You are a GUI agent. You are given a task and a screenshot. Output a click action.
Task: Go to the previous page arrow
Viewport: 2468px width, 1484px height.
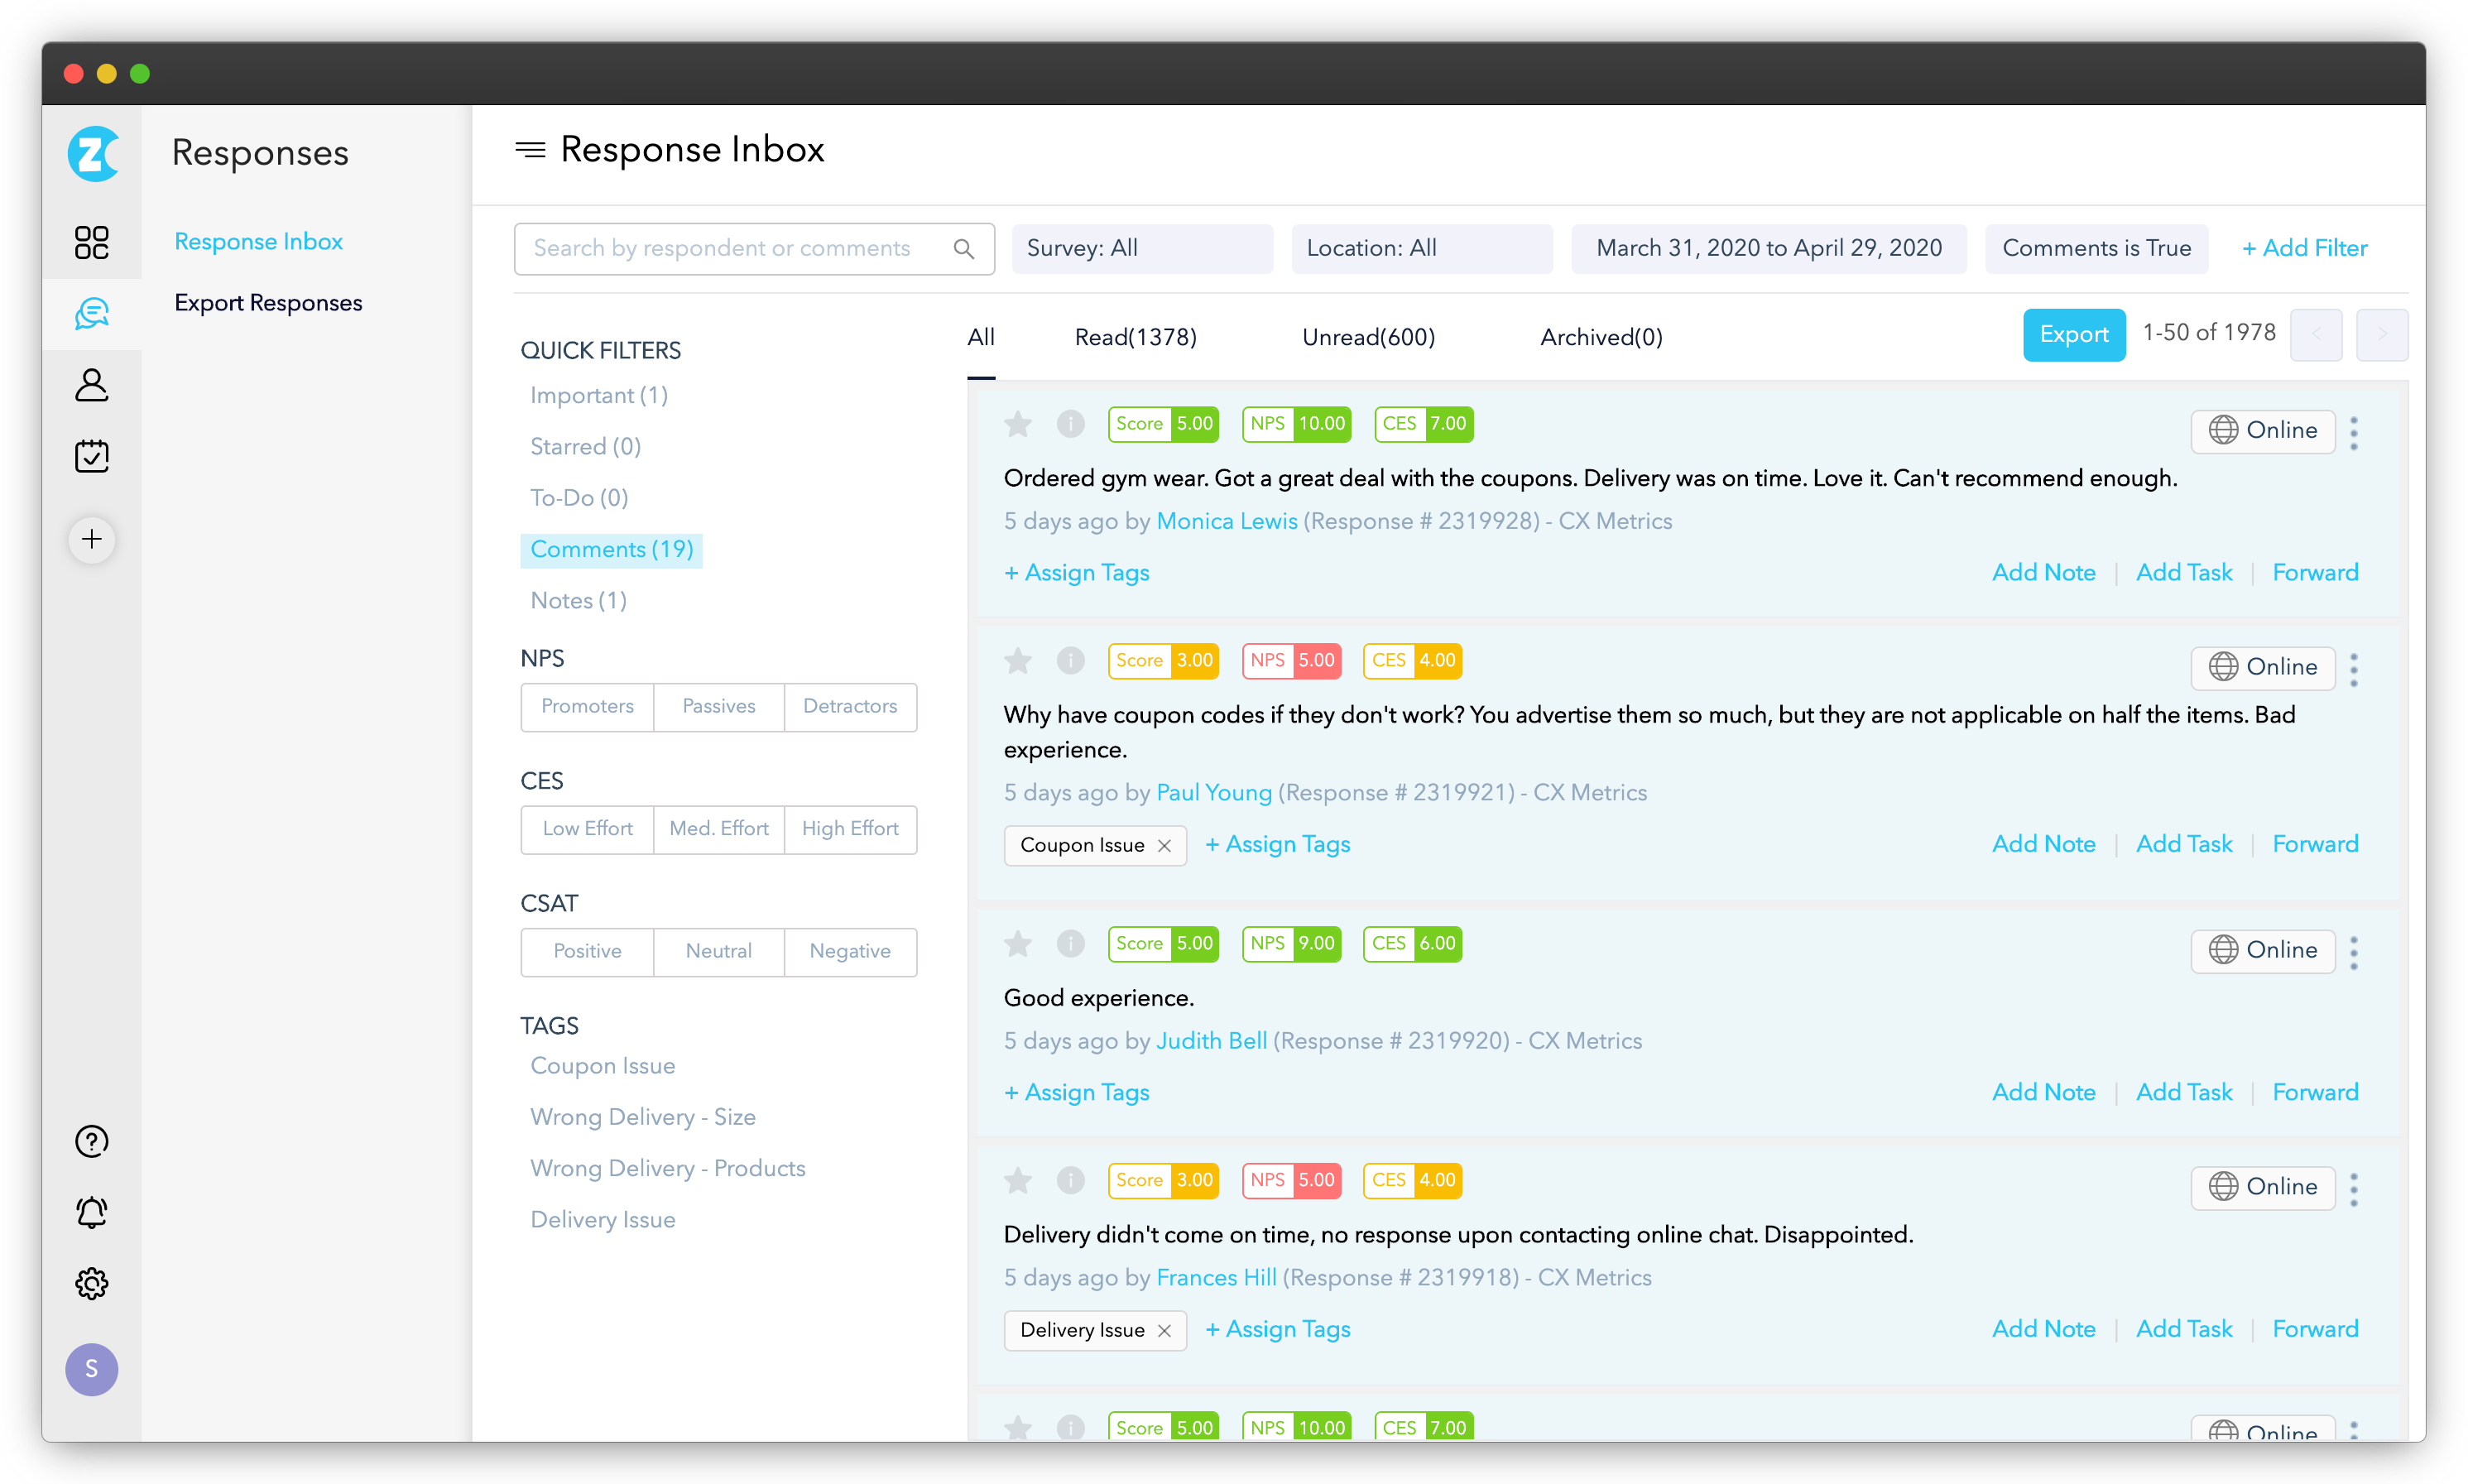click(2316, 335)
